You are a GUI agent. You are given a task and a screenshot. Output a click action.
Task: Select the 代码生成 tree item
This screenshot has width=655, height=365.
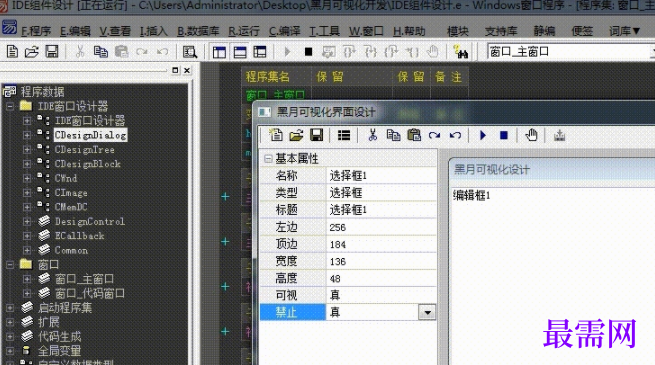pos(59,337)
